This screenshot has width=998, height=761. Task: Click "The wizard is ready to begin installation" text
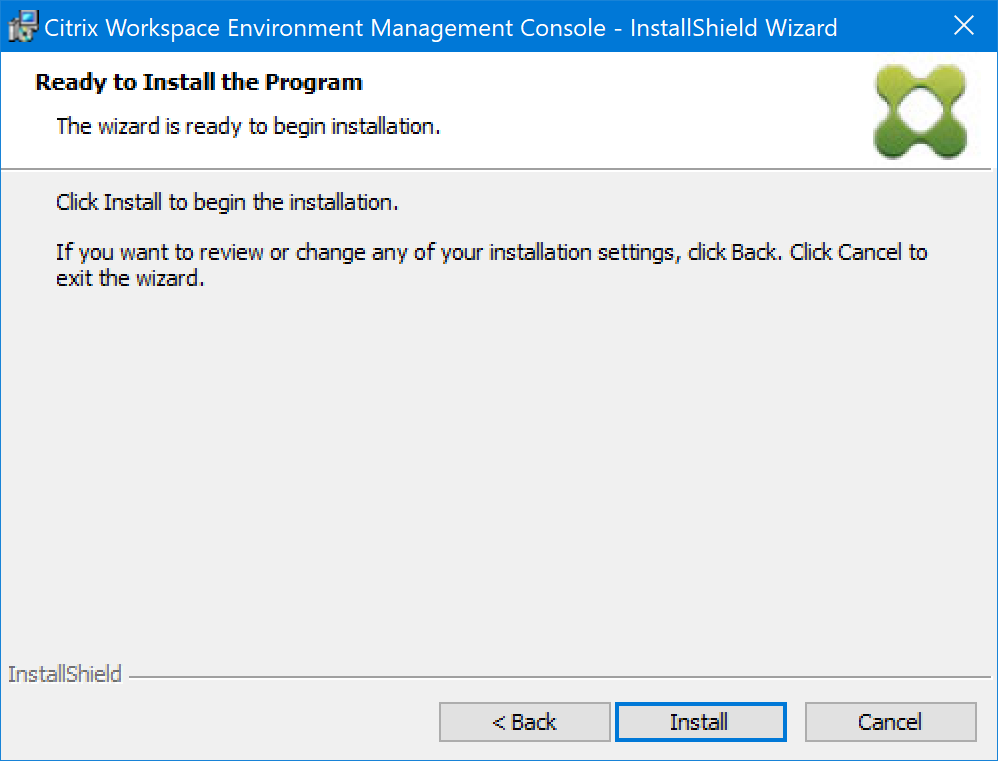(x=248, y=126)
